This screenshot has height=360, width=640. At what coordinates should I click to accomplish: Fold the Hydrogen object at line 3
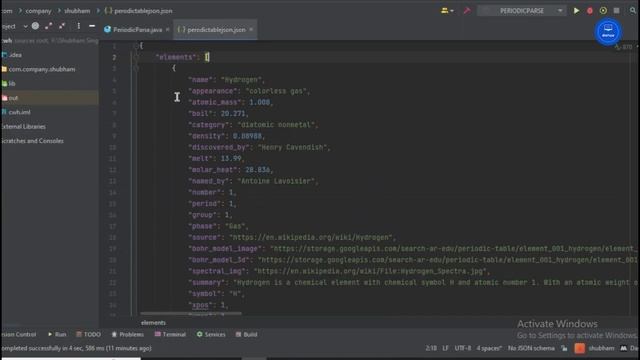pyautogui.click(x=136, y=68)
